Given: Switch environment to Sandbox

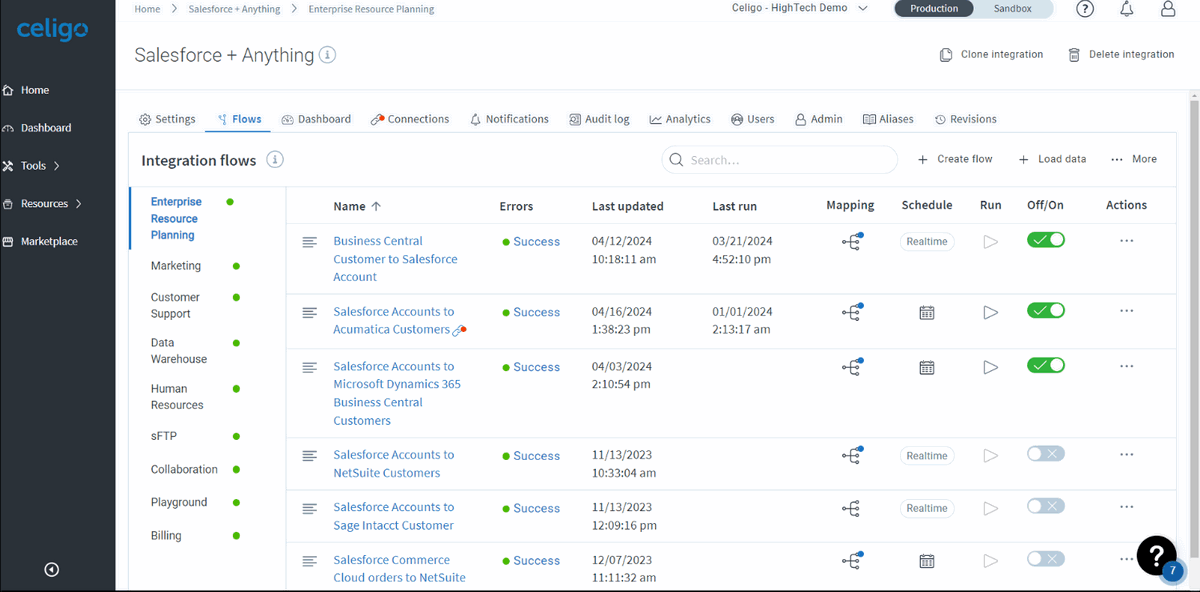Looking at the screenshot, I should tap(1012, 8).
